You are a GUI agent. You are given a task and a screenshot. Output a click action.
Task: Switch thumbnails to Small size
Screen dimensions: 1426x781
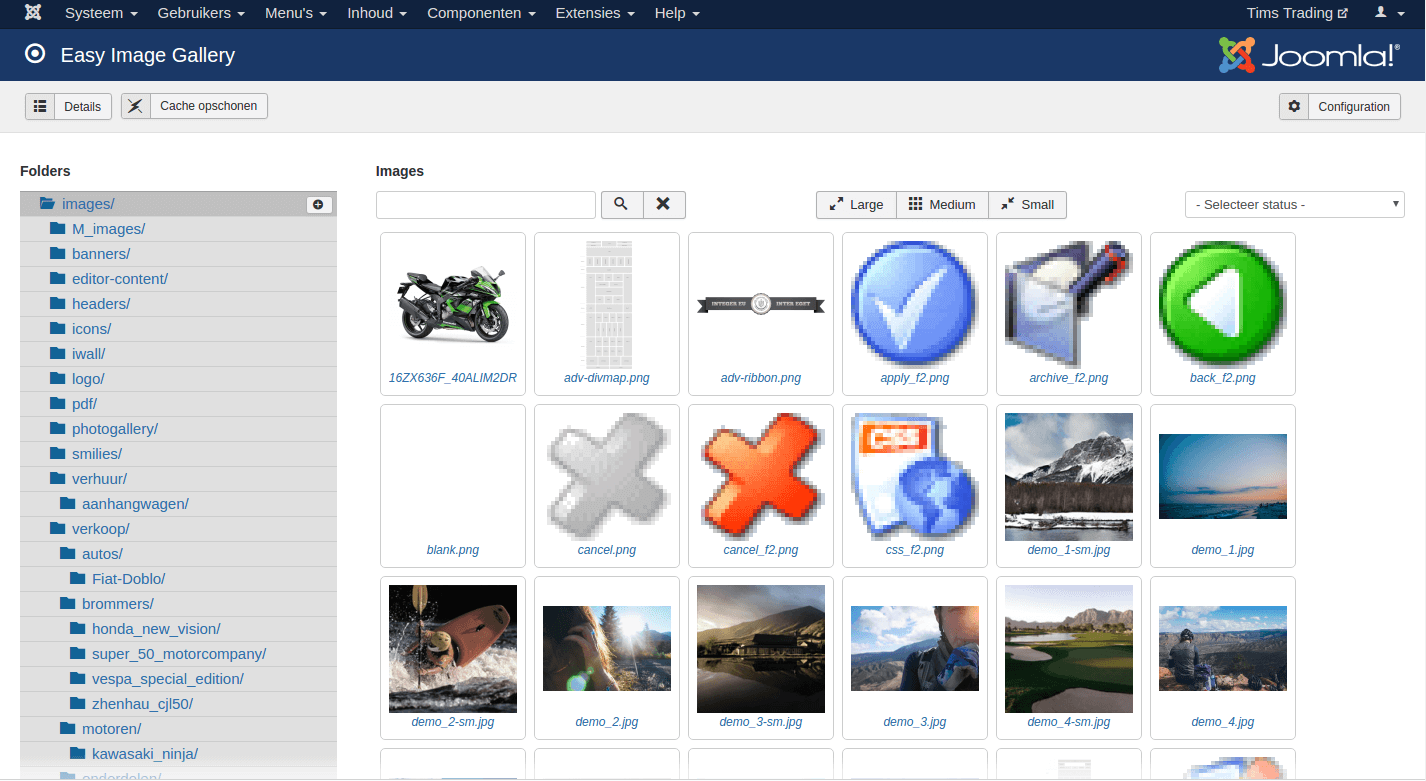[1028, 204]
